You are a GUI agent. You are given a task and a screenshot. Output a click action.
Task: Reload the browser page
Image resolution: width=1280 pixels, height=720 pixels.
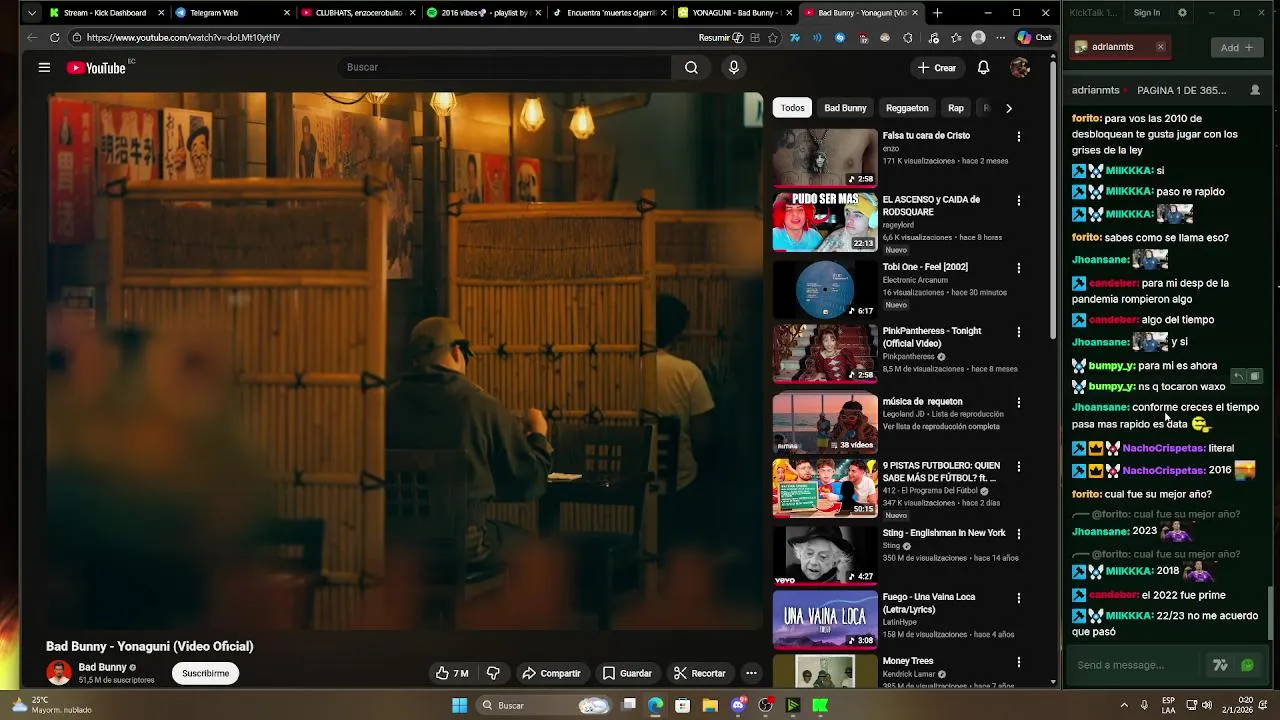click(54, 37)
